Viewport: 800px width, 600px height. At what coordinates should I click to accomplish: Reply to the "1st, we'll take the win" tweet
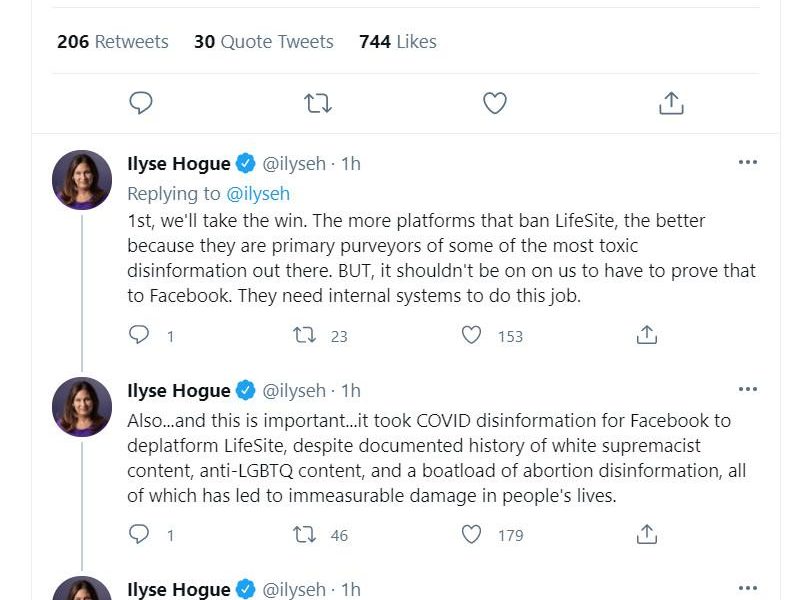[x=140, y=336]
